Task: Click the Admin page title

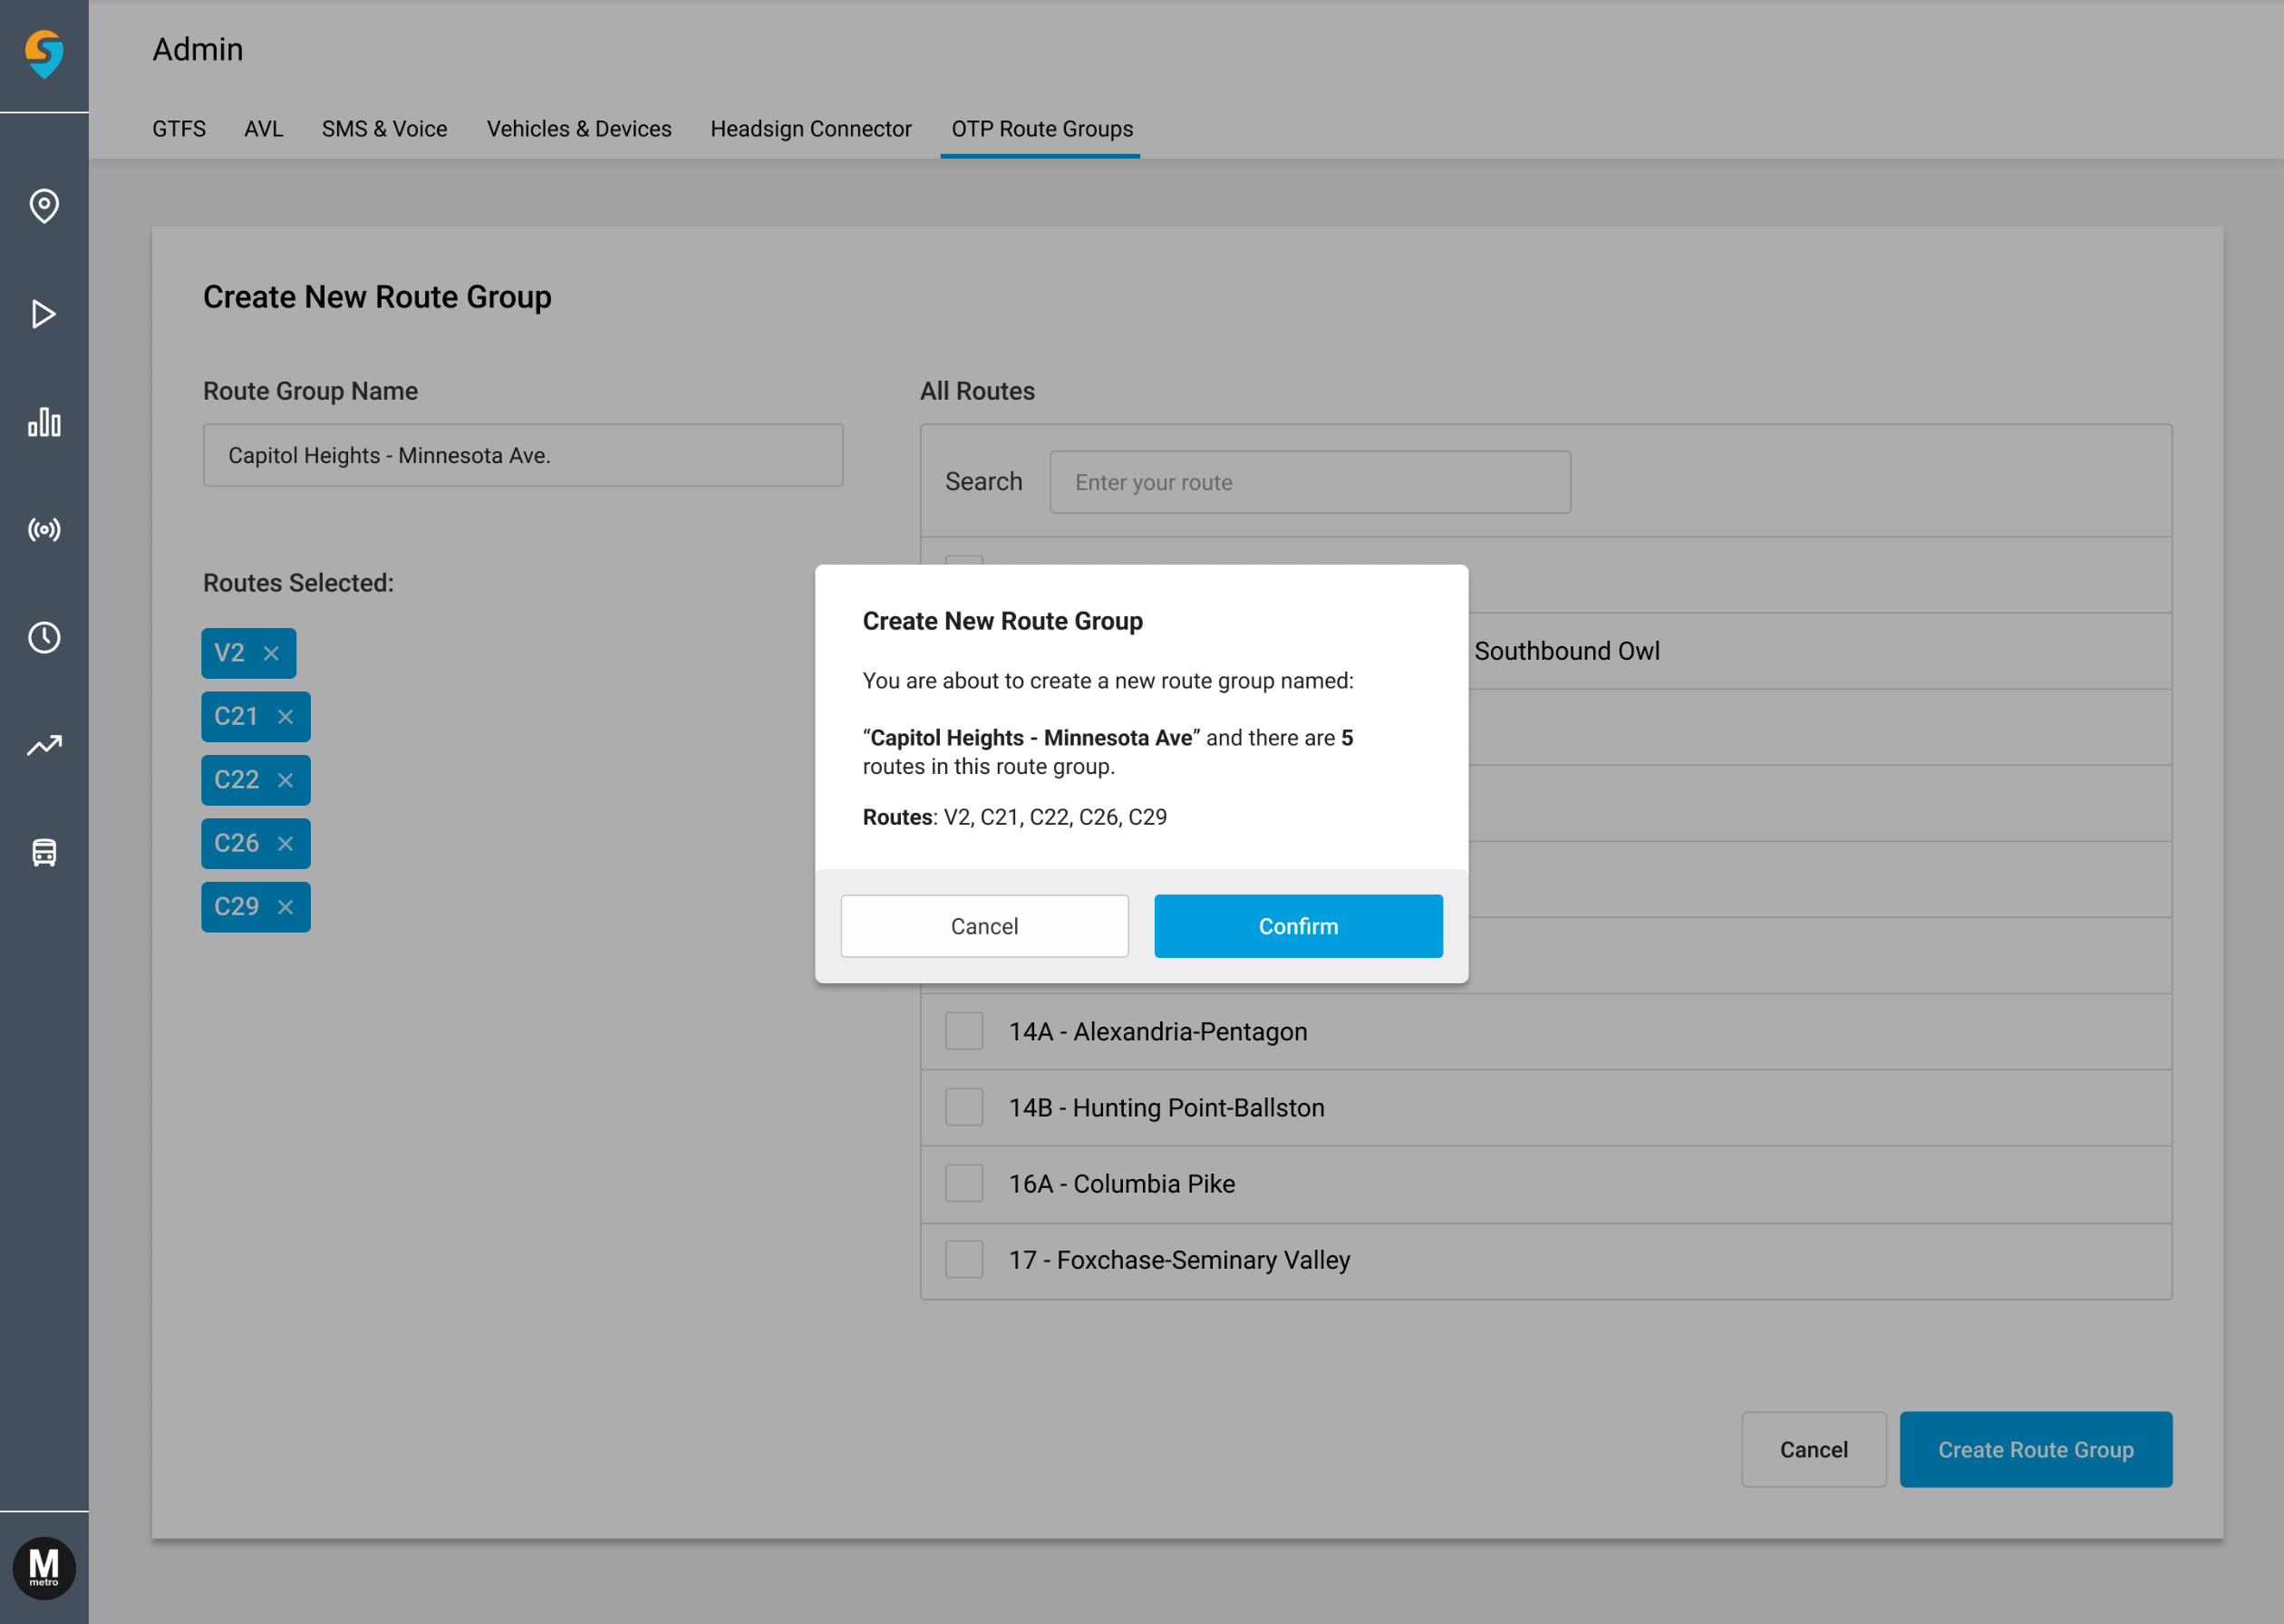Action: [x=198, y=49]
